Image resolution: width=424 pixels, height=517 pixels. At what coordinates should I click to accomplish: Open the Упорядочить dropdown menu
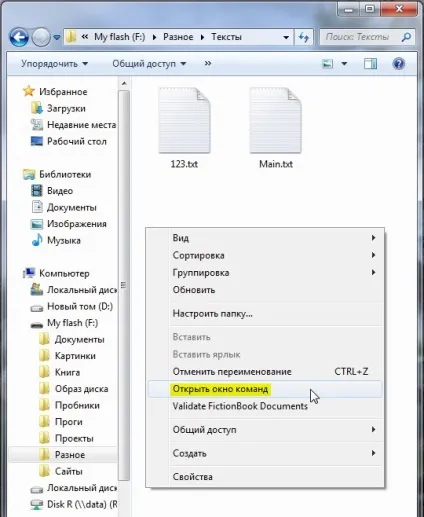coord(54,64)
